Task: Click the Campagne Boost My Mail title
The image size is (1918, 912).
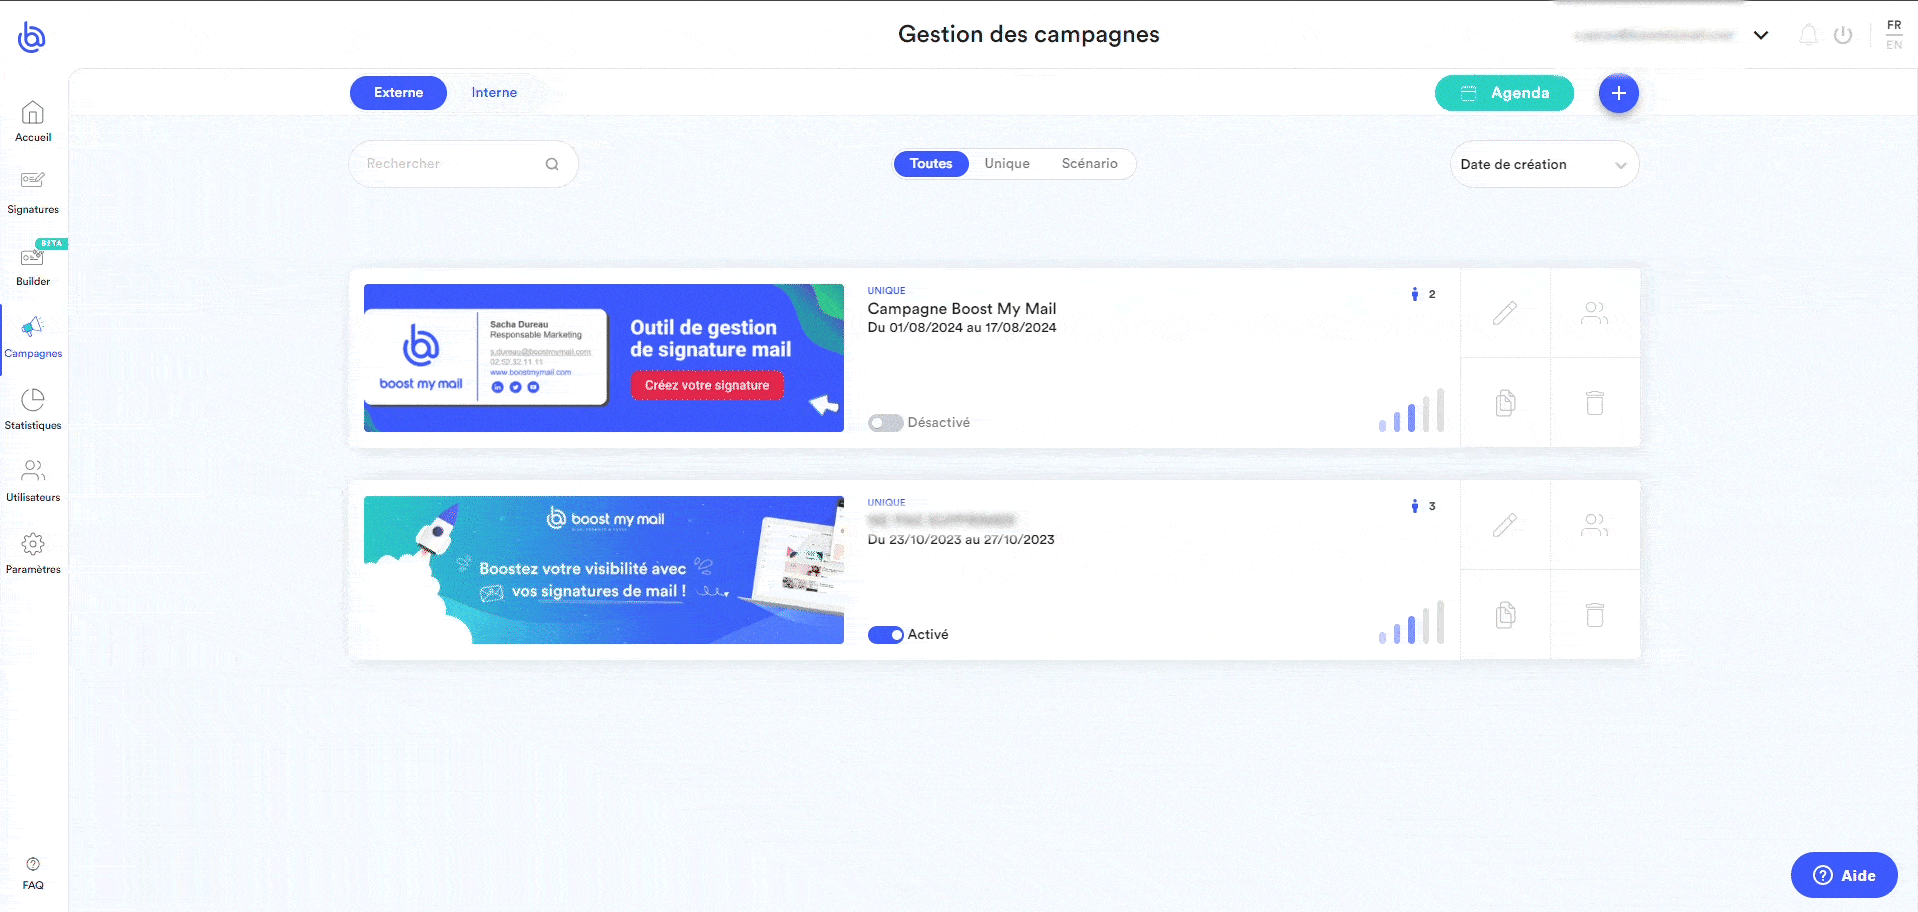Action: point(962,309)
